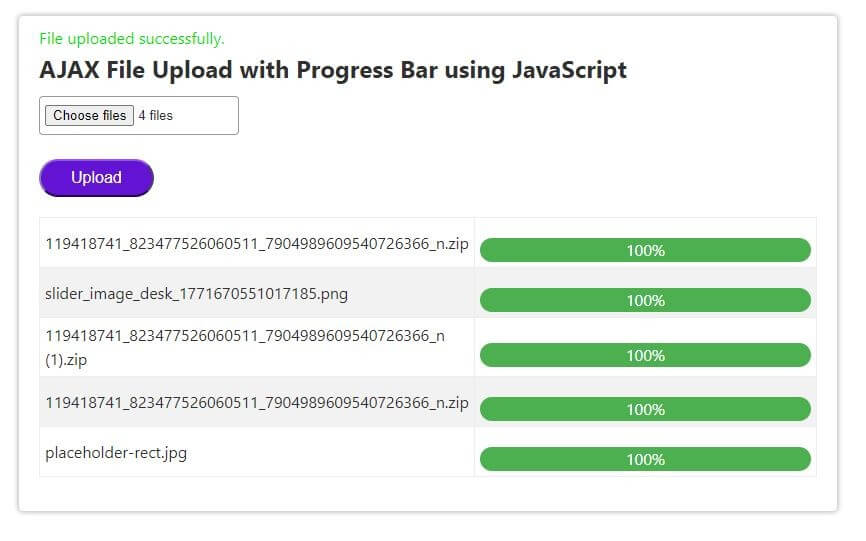Click the "File uploaded successfully." message
The width and height of the screenshot is (866, 541).
click(x=132, y=39)
